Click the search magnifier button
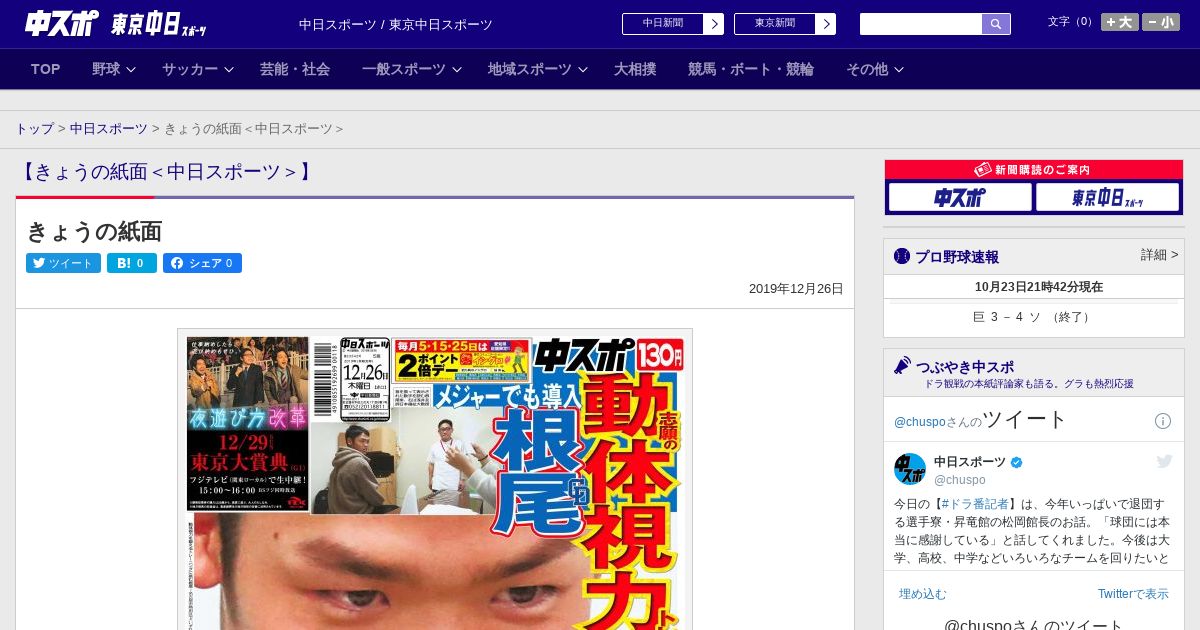1200x630 pixels. (996, 24)
